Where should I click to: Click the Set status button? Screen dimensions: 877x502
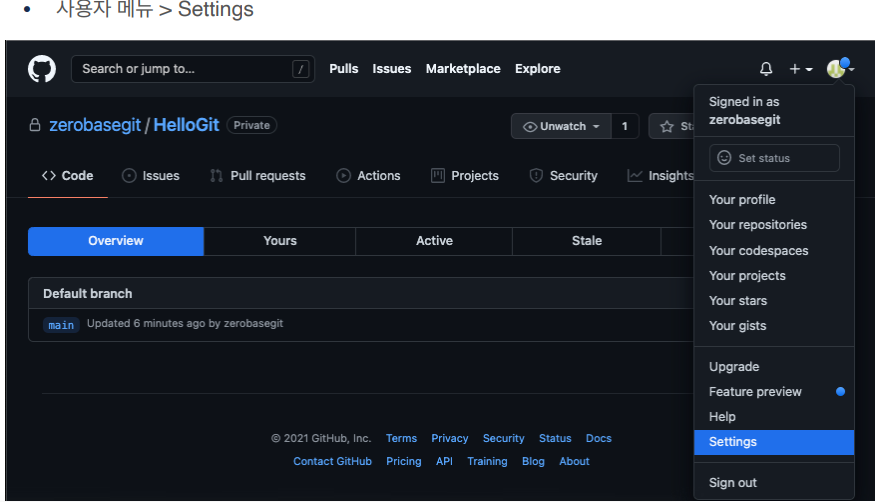(x=774, y=158)
